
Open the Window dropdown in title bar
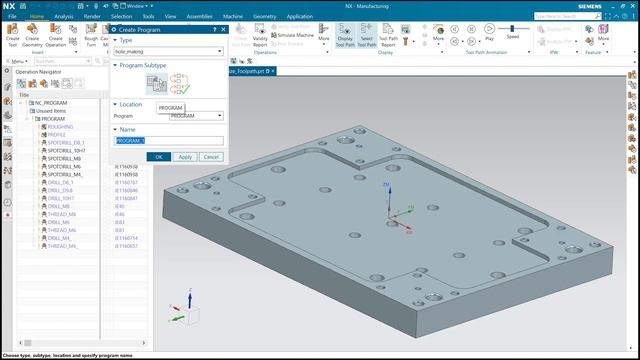pyautogui.click(x=137, y=6)
